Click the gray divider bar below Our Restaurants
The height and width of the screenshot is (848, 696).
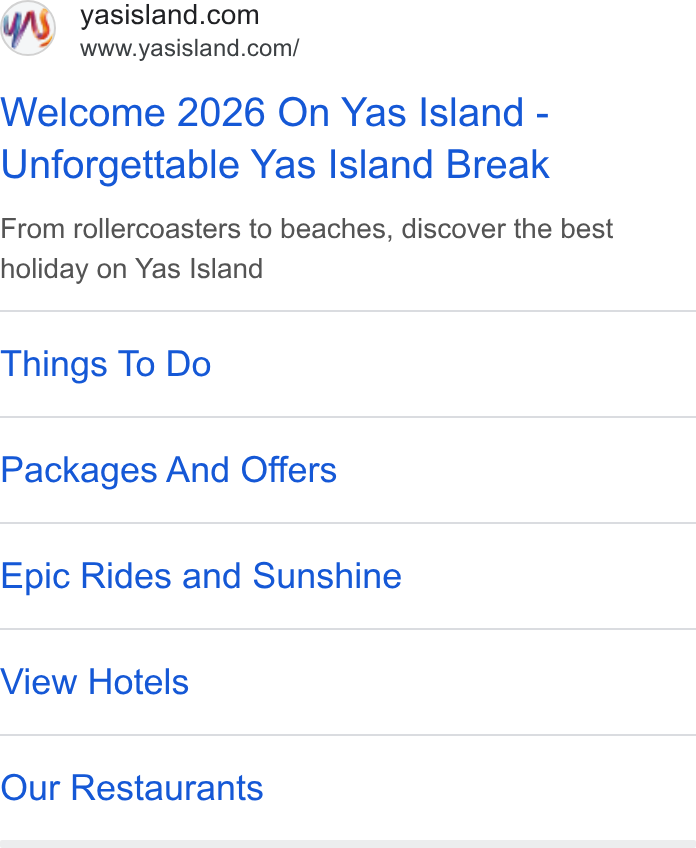348,844
